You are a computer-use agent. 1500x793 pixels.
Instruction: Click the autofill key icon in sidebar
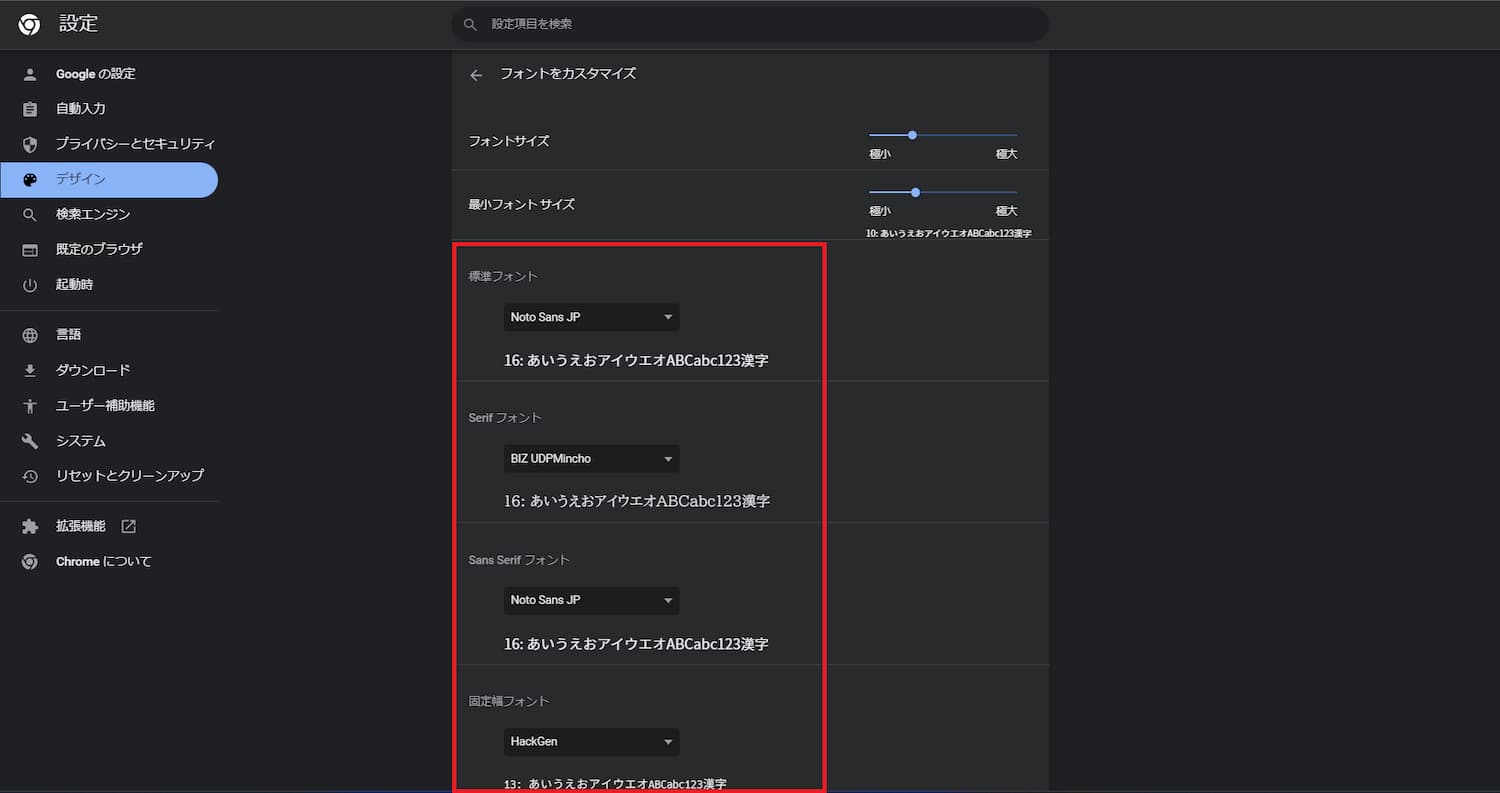28,108
